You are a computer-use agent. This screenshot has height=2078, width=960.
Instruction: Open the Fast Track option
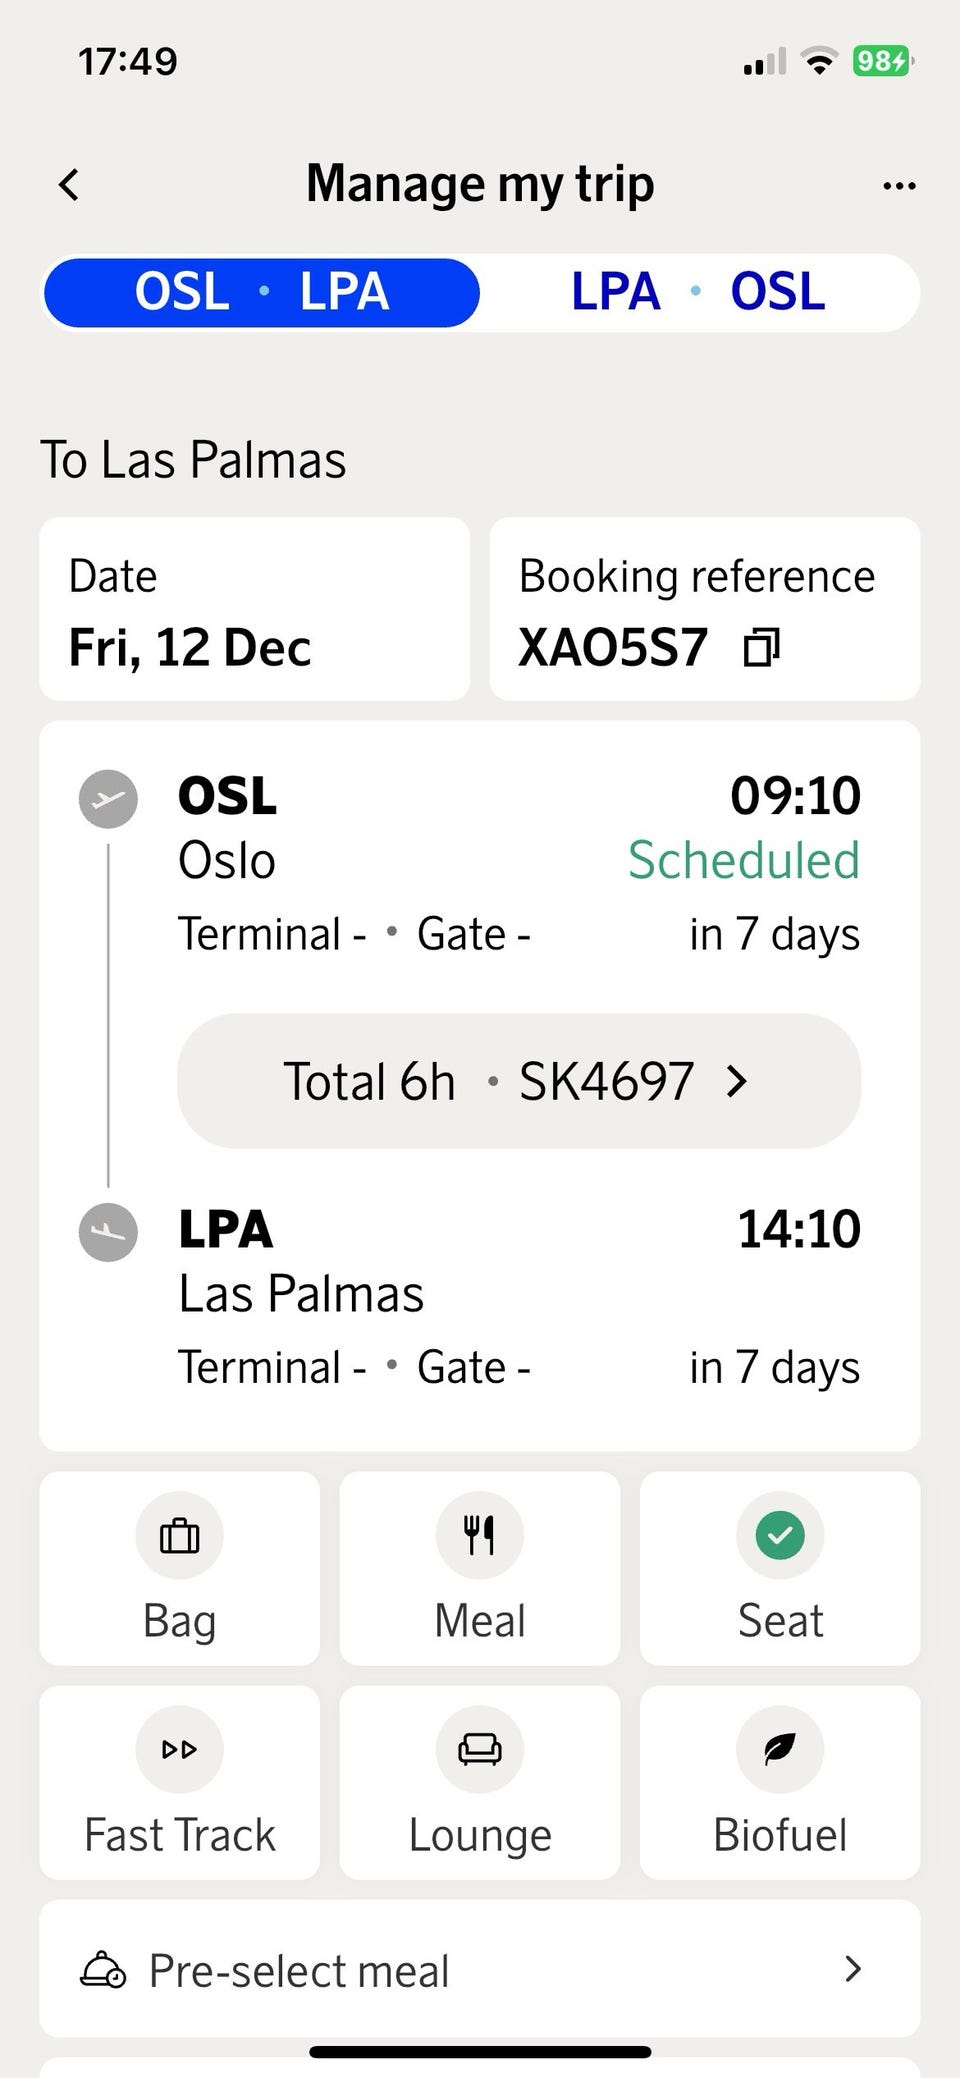(x=180, y=1782)
